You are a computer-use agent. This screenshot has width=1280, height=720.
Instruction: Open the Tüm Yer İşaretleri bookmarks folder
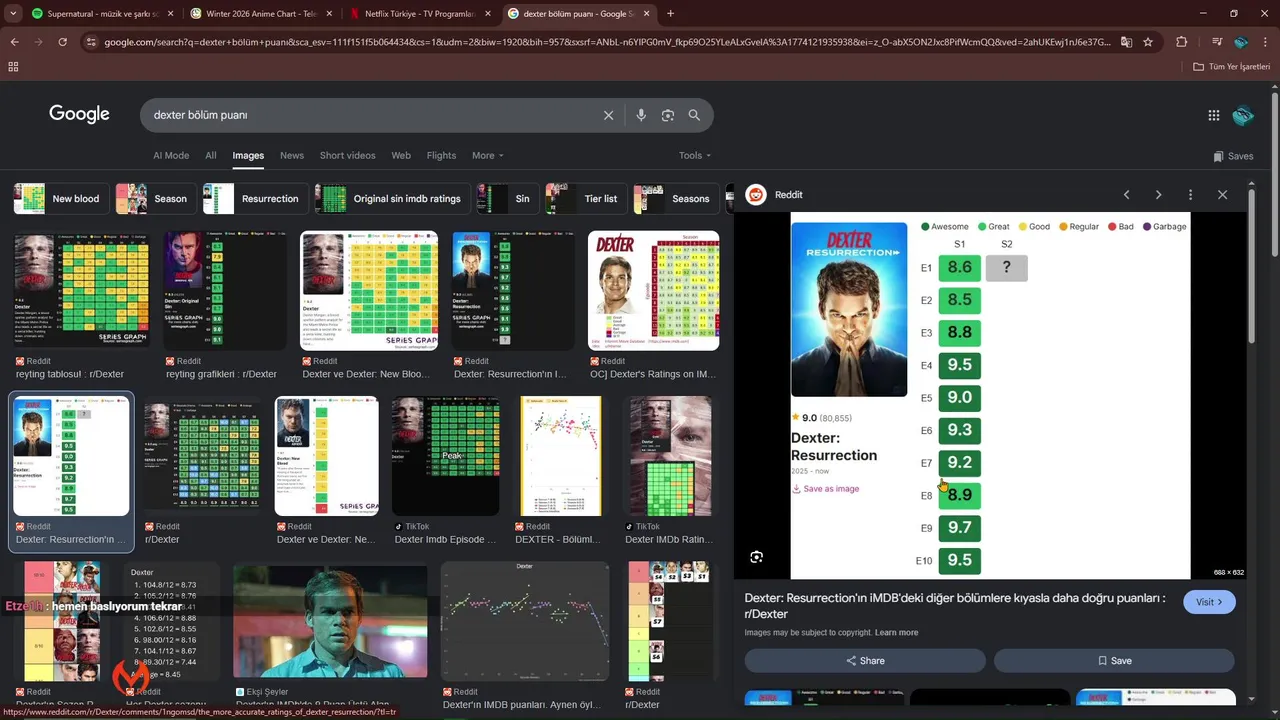coord(1232,66)
